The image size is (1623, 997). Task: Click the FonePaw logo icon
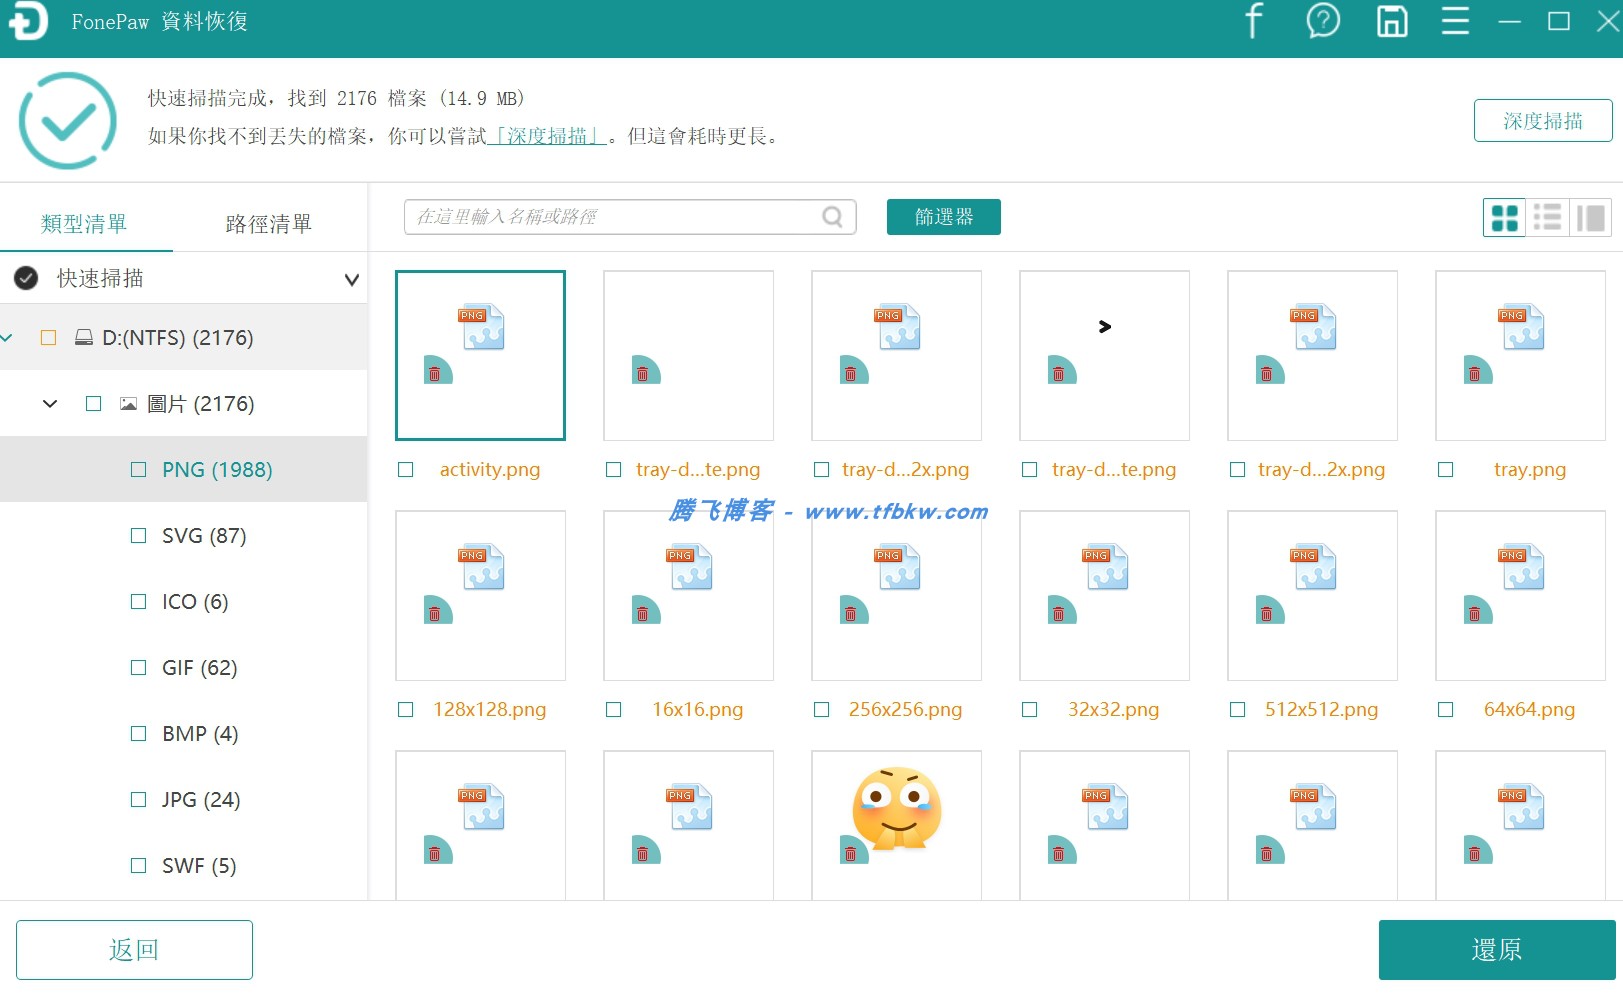click(27, 20)
